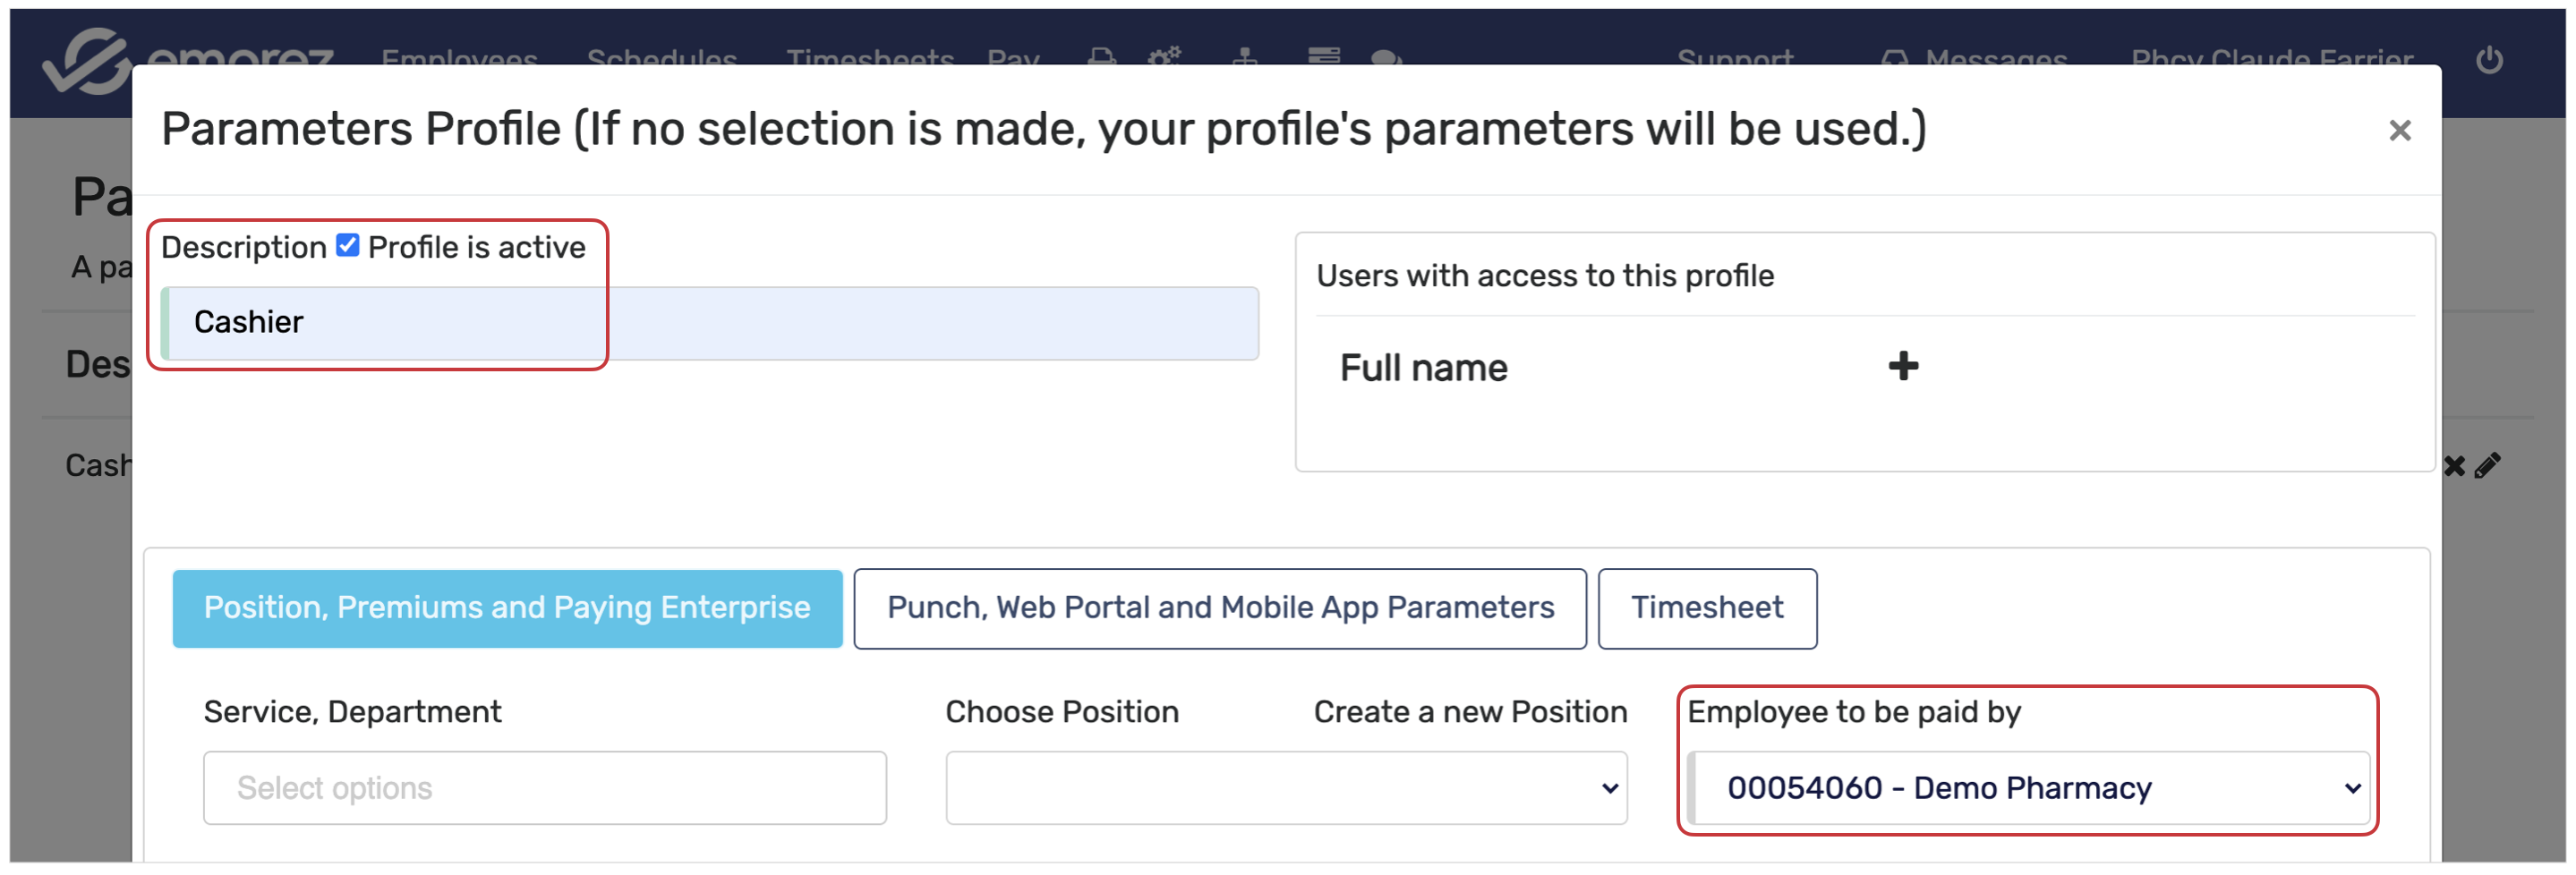Click the plus icon to add a user
2576x875 pixels.
1902,366
